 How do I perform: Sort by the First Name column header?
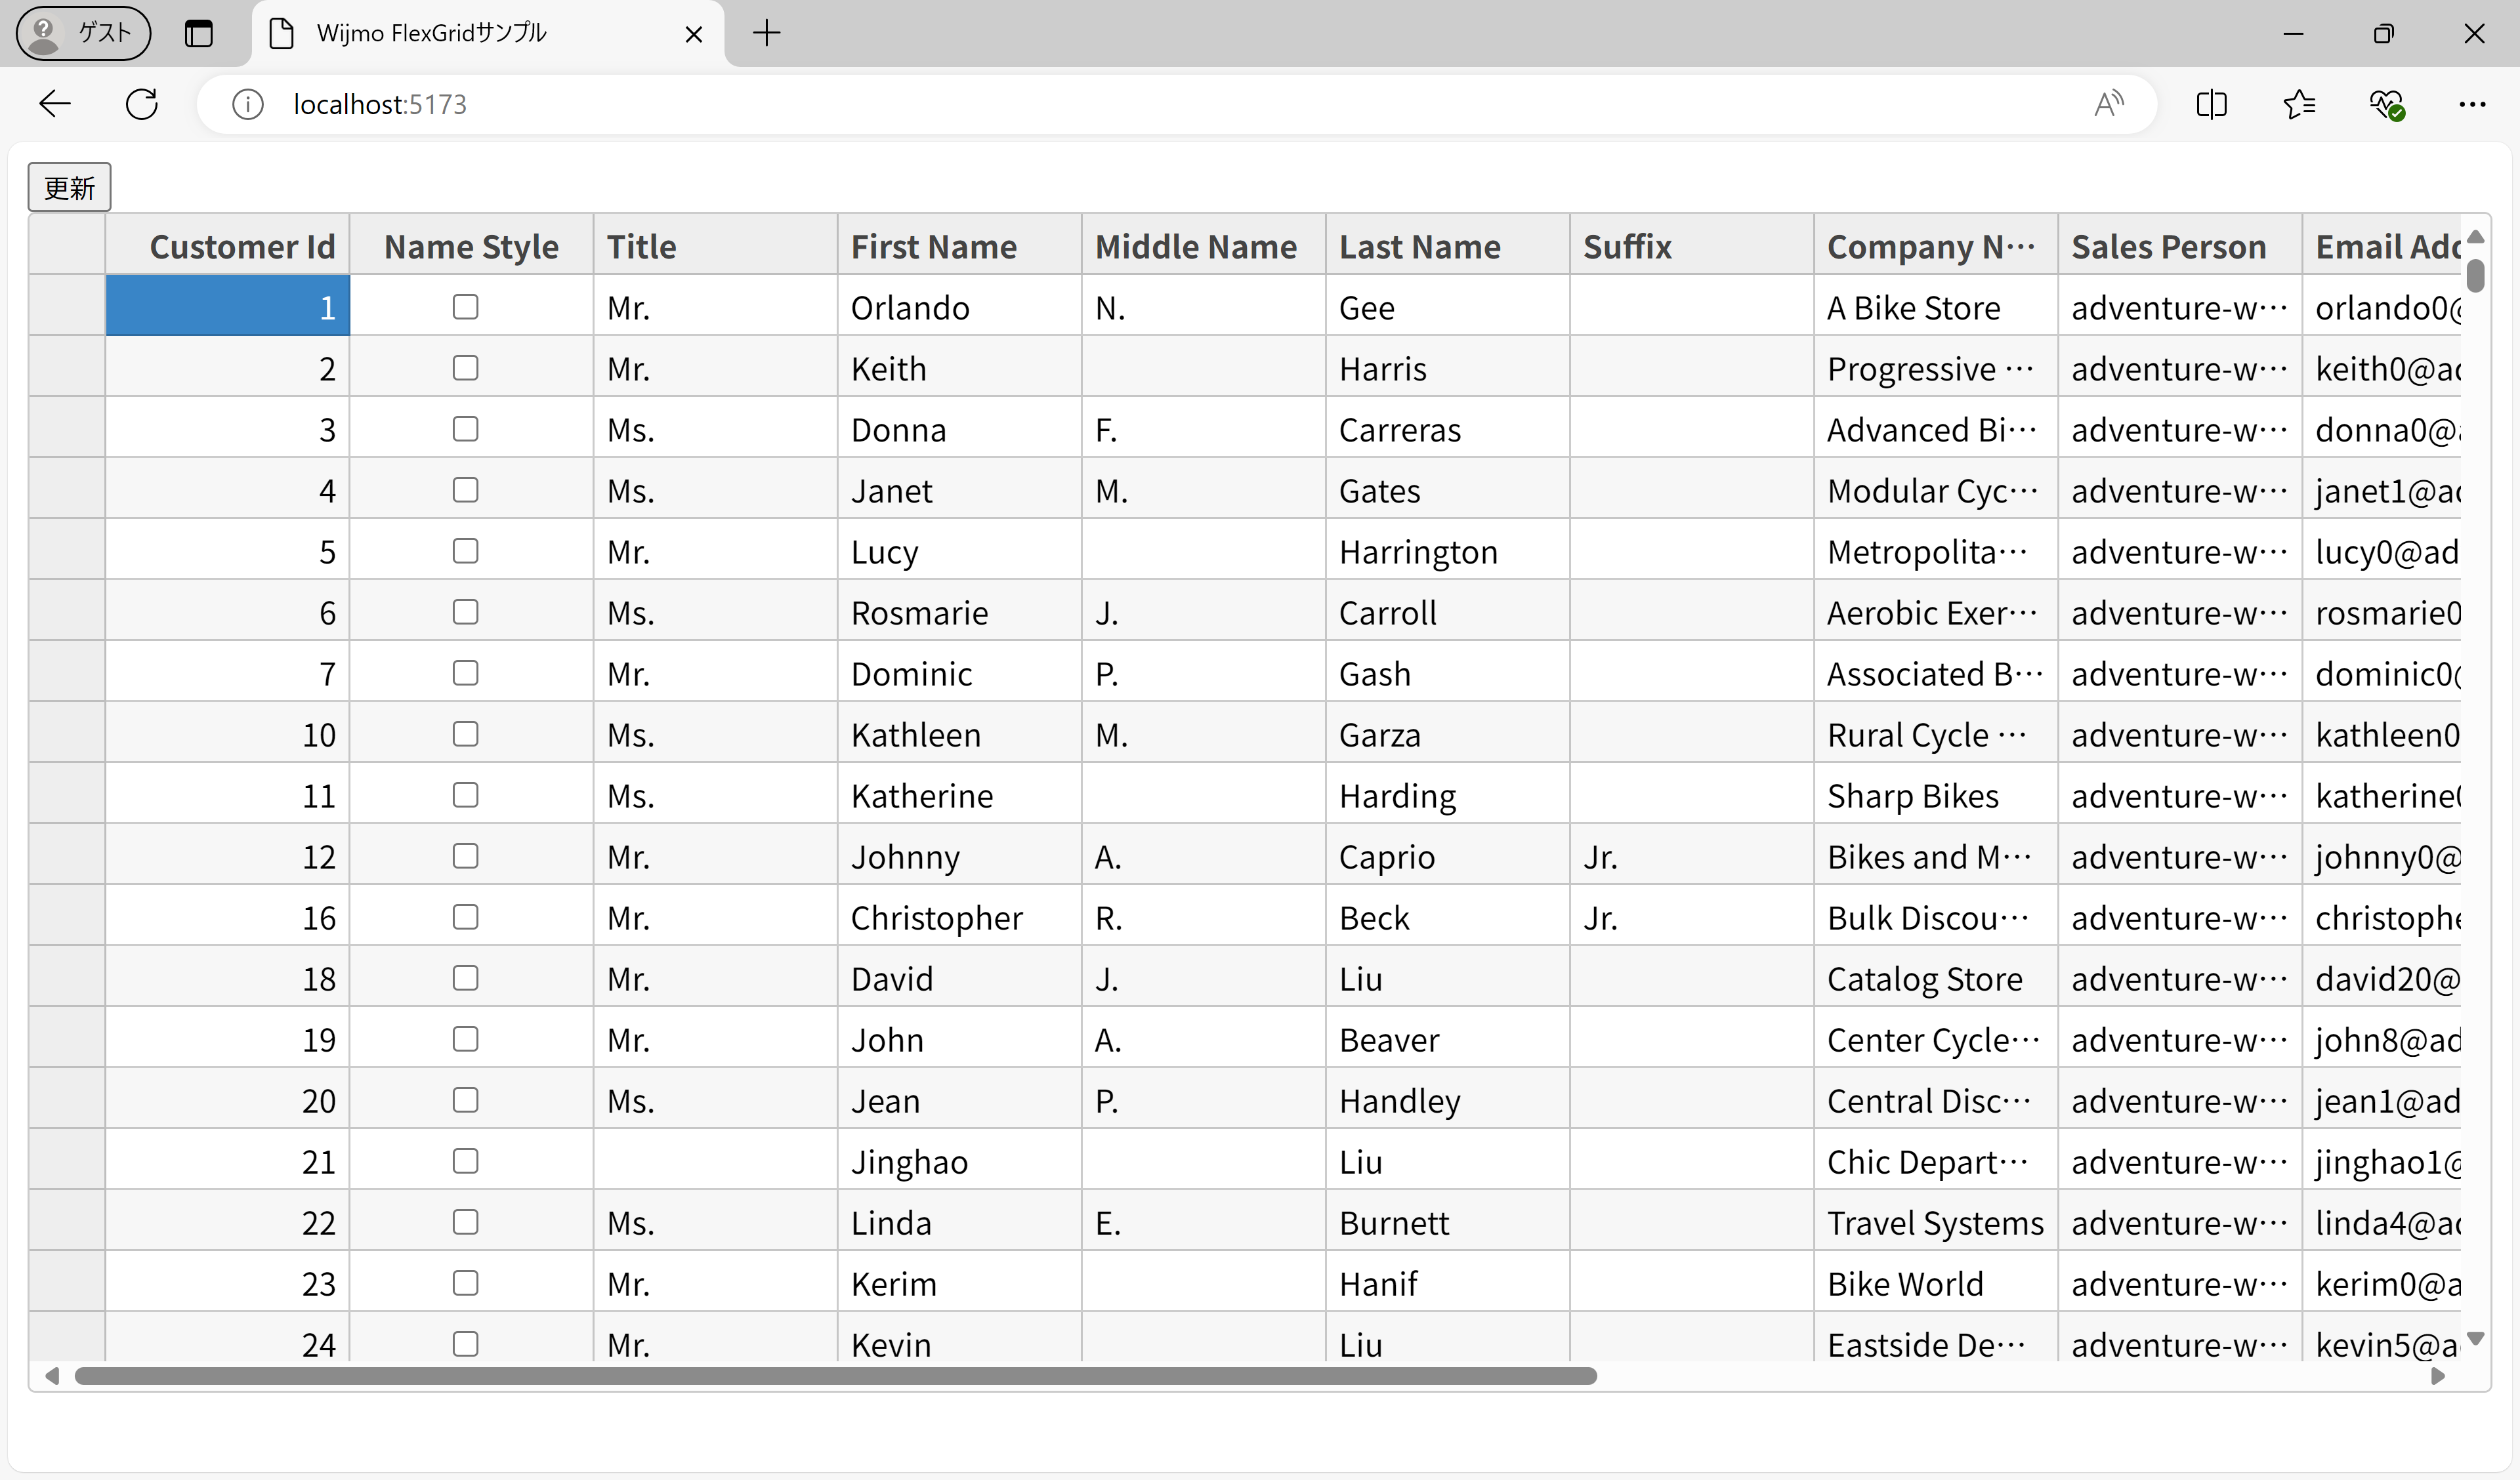click(x=960, y=246)
